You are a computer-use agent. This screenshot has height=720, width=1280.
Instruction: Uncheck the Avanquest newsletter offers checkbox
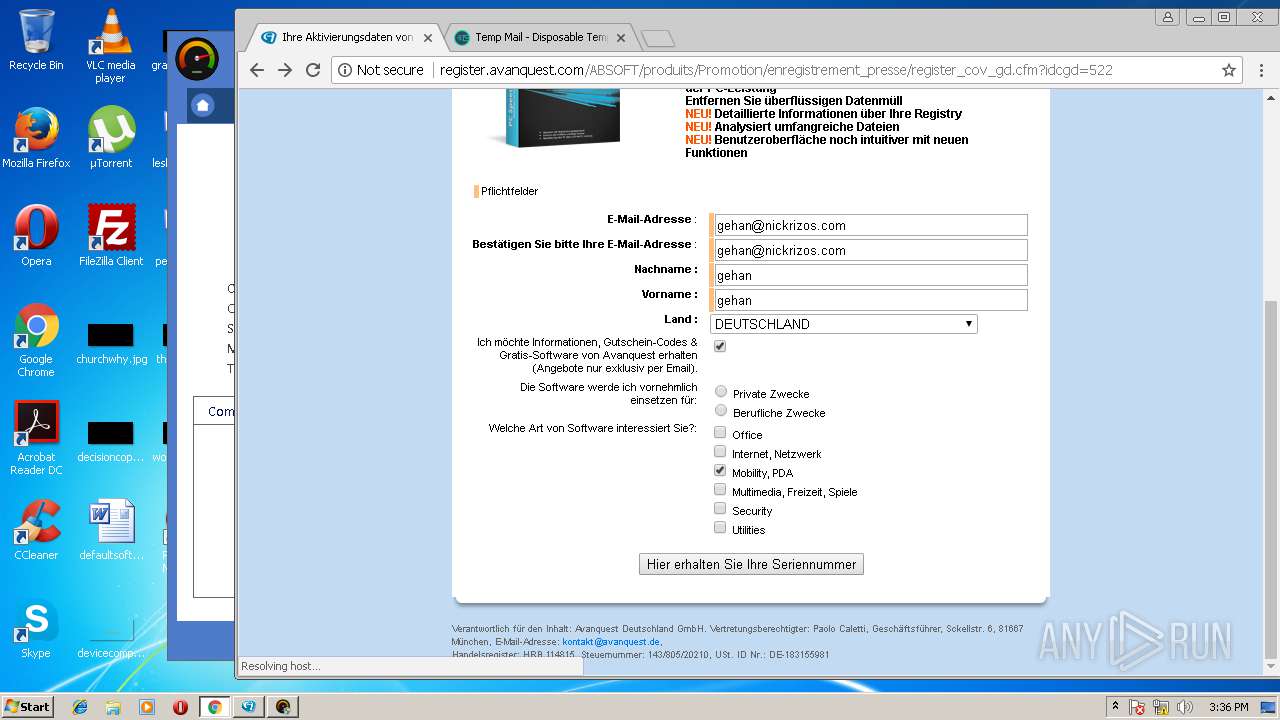pos(720,346)
